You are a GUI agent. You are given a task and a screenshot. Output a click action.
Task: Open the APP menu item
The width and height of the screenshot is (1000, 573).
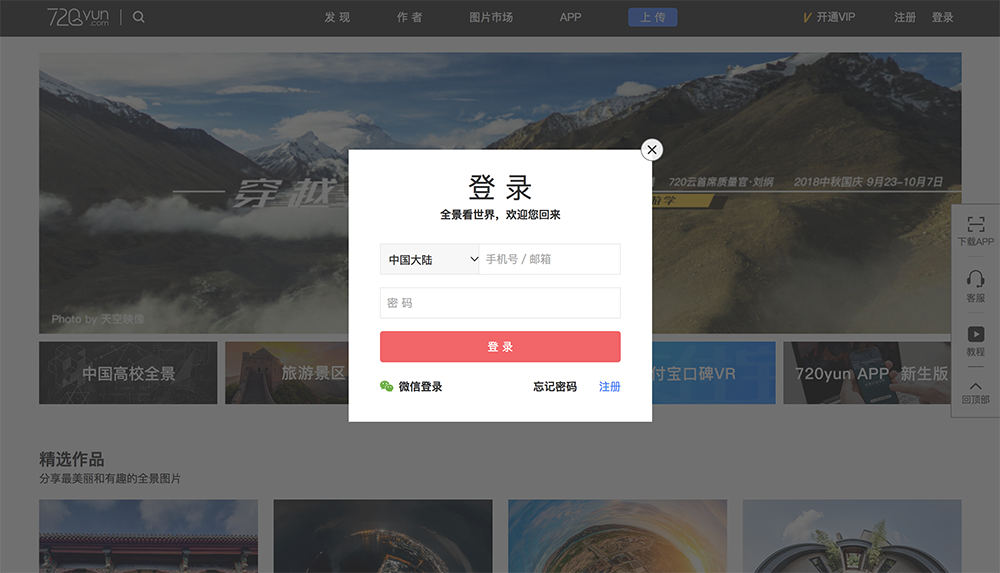[570, 17]
